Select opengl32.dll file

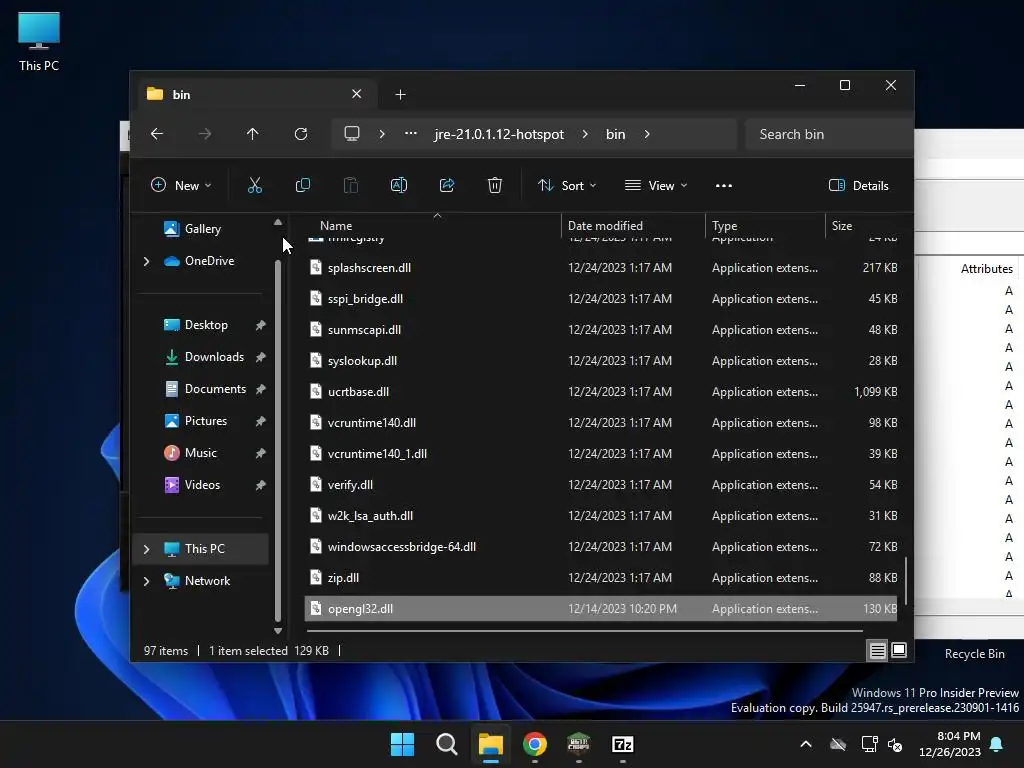(x=601, y=609)
